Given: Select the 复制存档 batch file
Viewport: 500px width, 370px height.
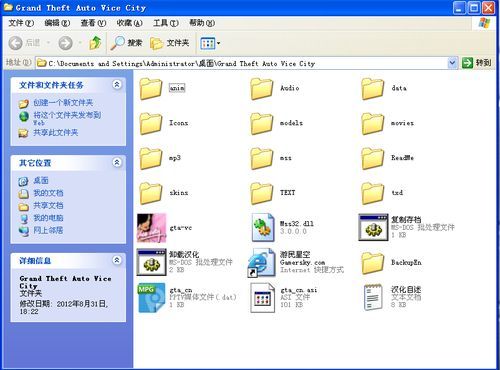Looking at the screenshot, I should [x=406, y=227].
